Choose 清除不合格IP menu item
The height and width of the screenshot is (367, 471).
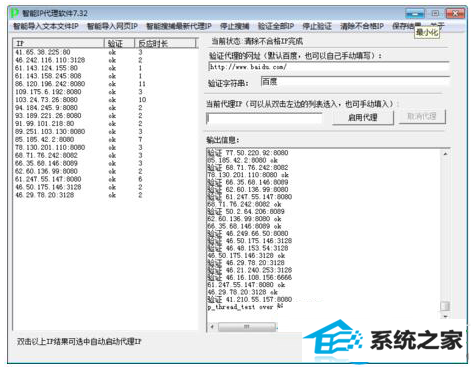coord(362,26)
